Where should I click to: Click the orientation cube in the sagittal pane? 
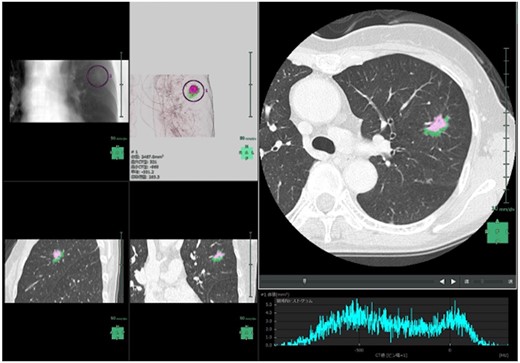[118, 332]
